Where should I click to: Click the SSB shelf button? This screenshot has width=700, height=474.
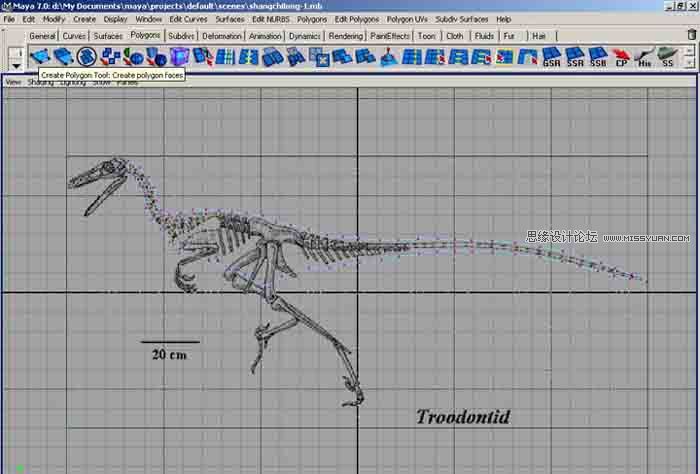[598, 57]
